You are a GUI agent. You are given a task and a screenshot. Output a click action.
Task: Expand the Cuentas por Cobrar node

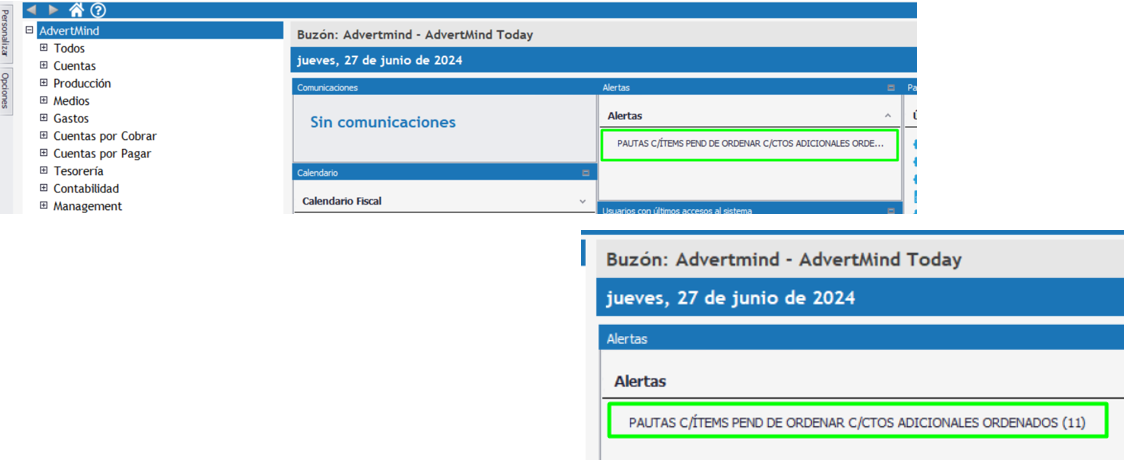[x=44, y=135]
